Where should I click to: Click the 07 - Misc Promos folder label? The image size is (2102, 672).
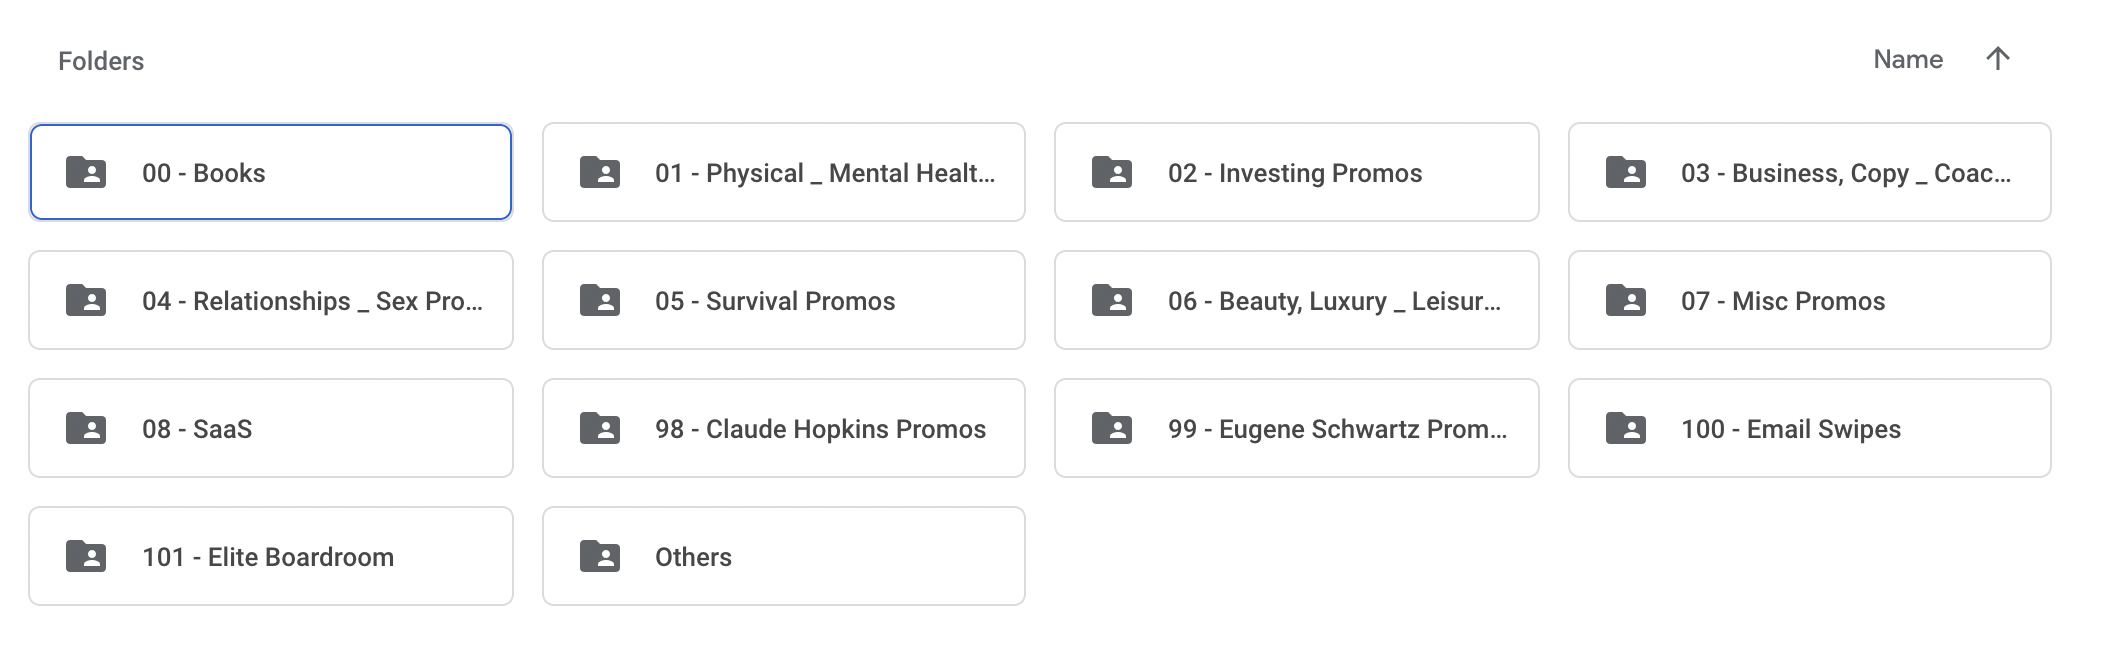(x=1783, y=301)
